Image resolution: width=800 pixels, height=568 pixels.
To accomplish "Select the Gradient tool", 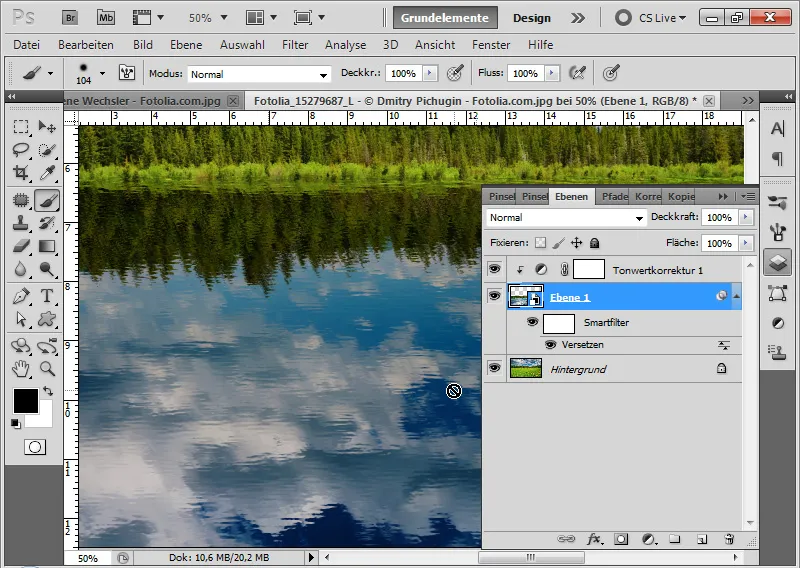I will coord(47,246).
